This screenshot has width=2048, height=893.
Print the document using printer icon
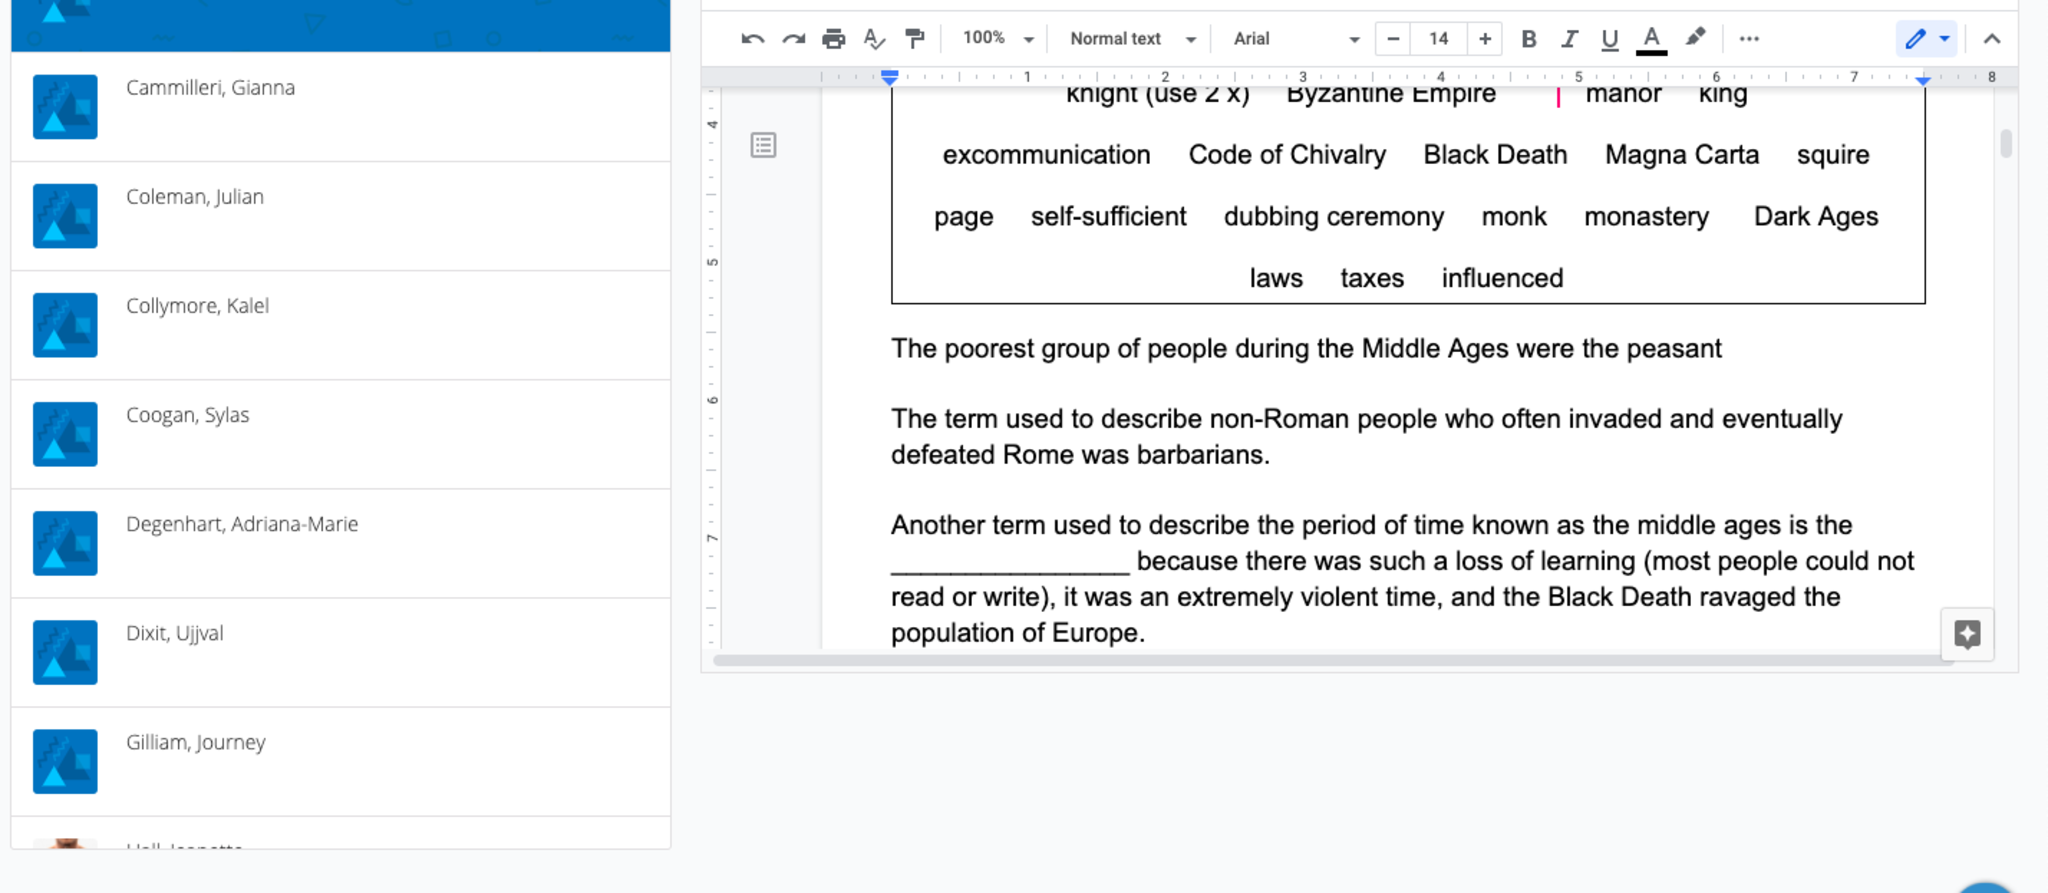pos(833,39)
